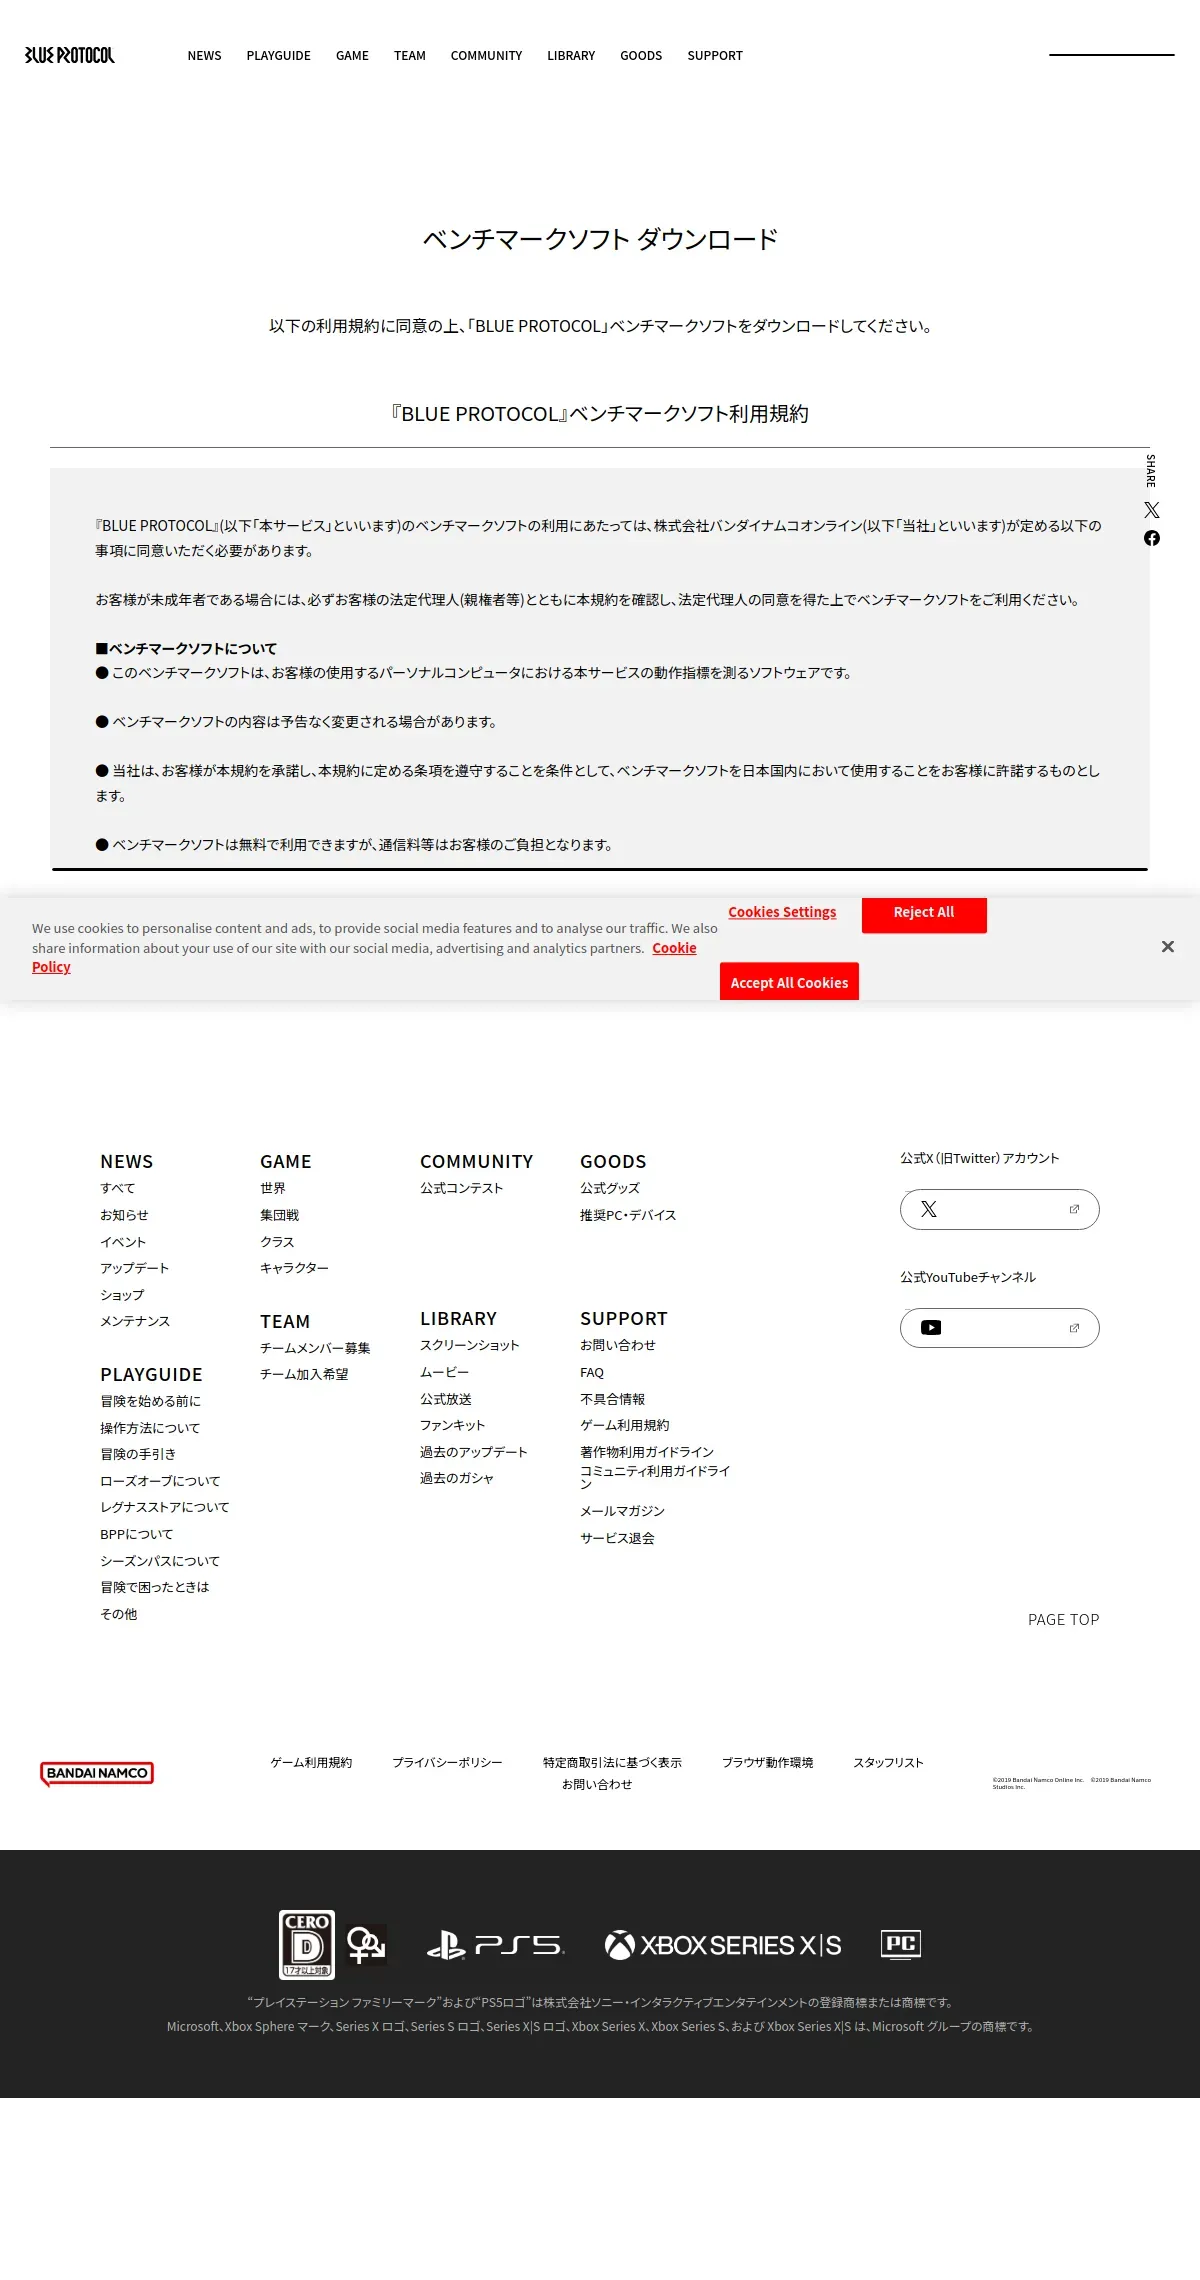1200x2280 pixels.
Task: Open footer link サービス退会
Action: pos(617,1538)
